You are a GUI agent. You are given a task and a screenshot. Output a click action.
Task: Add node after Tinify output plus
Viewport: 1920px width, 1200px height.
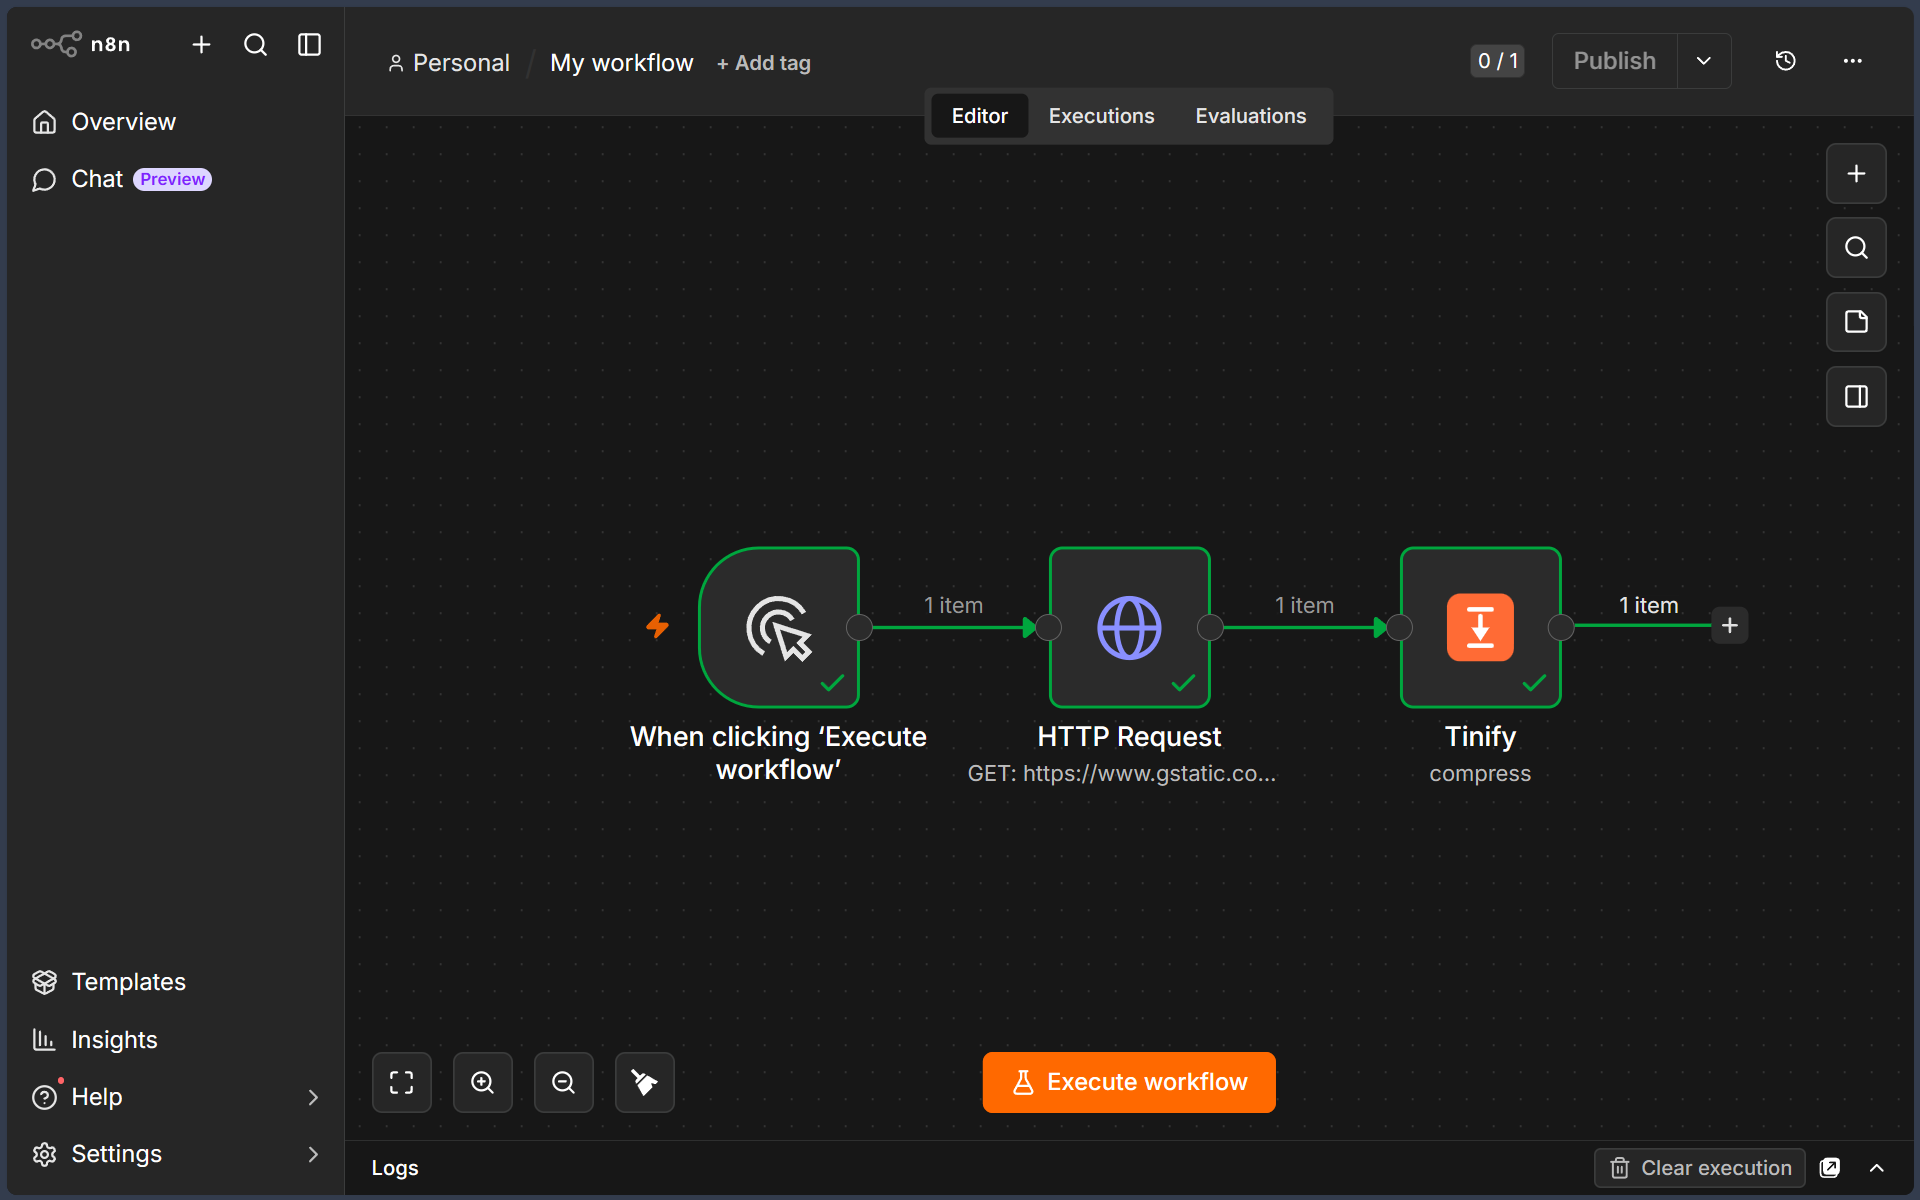[1730, 626]
